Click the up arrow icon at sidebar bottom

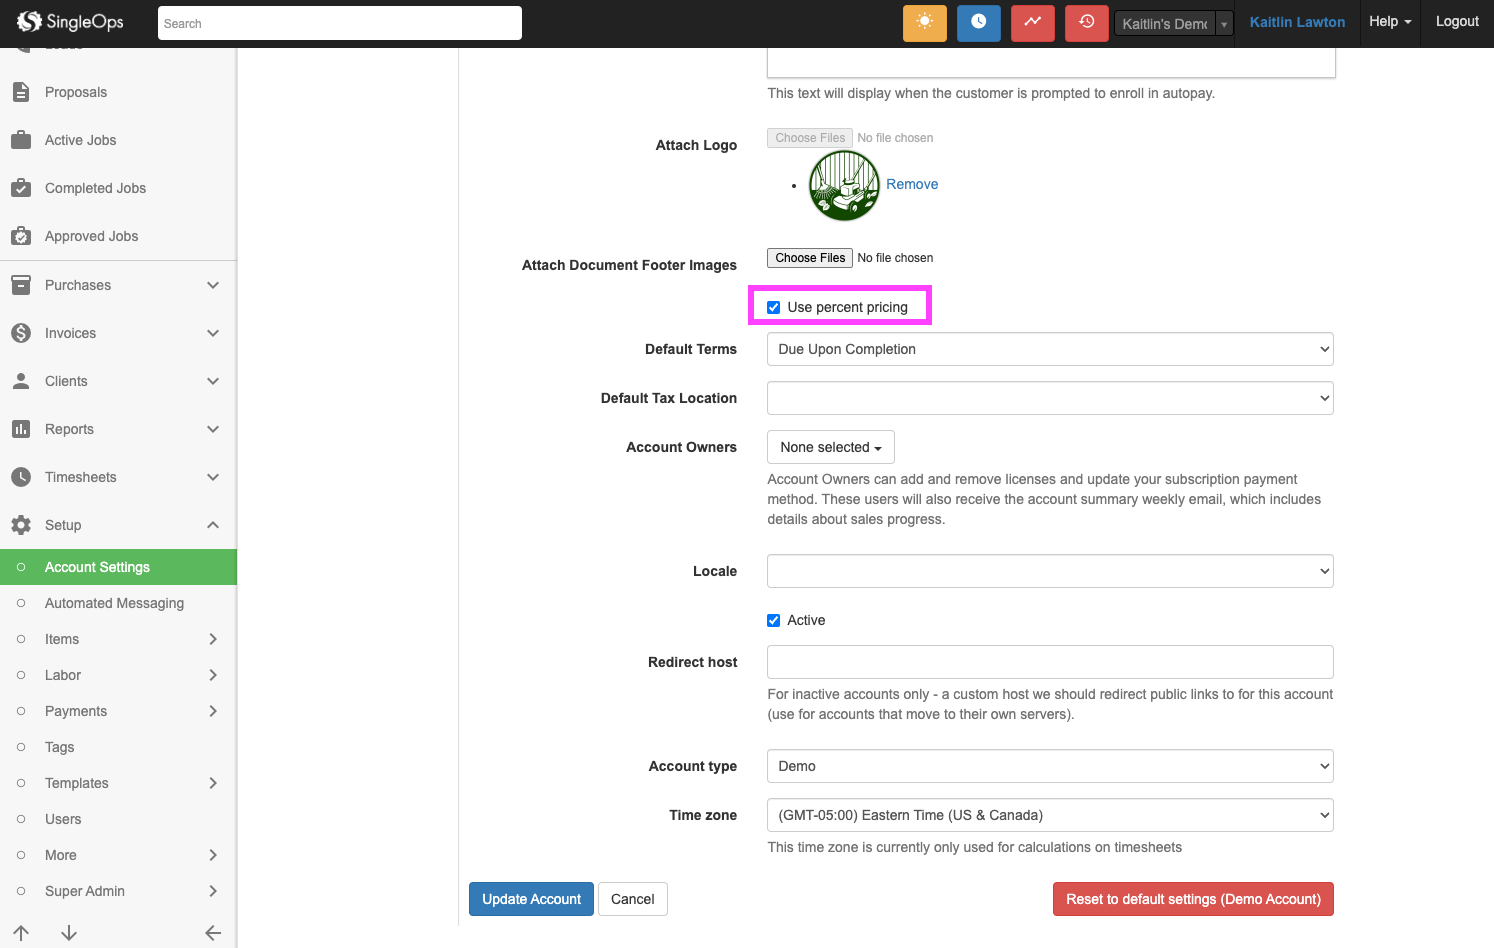[x=21, y=933]
